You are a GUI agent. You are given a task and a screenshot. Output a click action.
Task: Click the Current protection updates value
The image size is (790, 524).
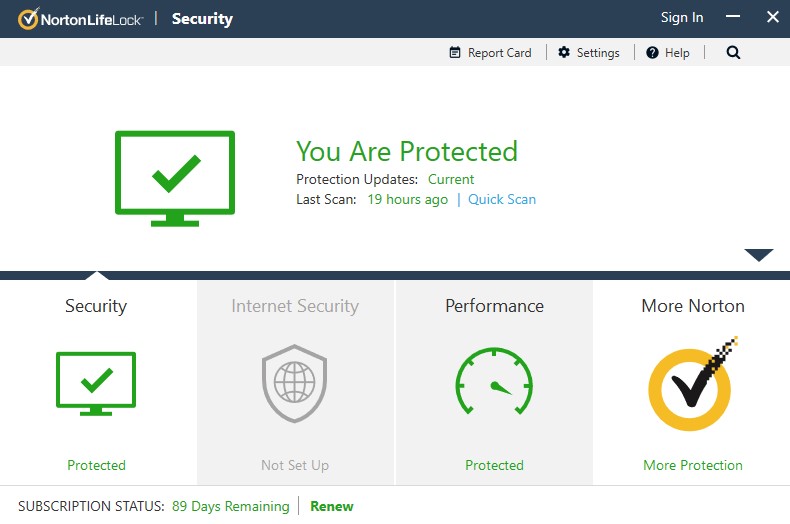coord(451,179)
